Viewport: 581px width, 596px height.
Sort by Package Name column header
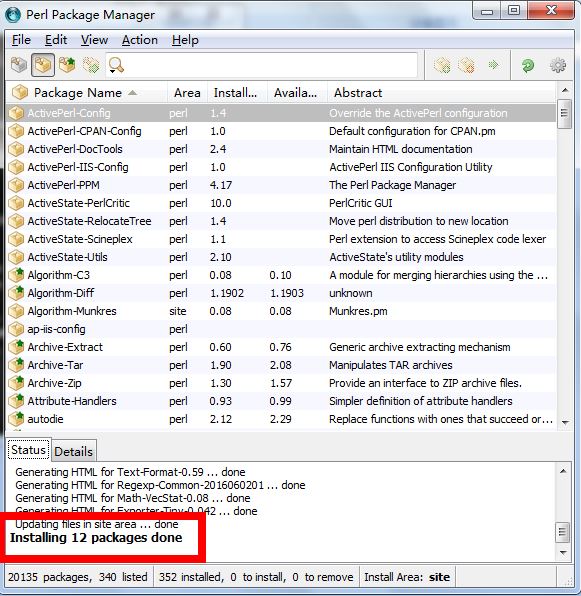pyautogui.click(x=87, y=93)
